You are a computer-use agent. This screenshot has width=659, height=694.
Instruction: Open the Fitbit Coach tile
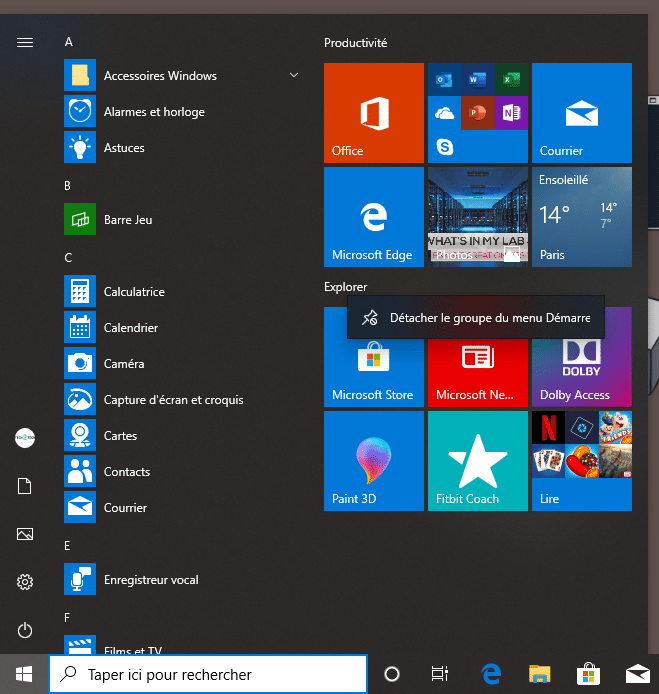pyautogui.click(x=477, y=461)
